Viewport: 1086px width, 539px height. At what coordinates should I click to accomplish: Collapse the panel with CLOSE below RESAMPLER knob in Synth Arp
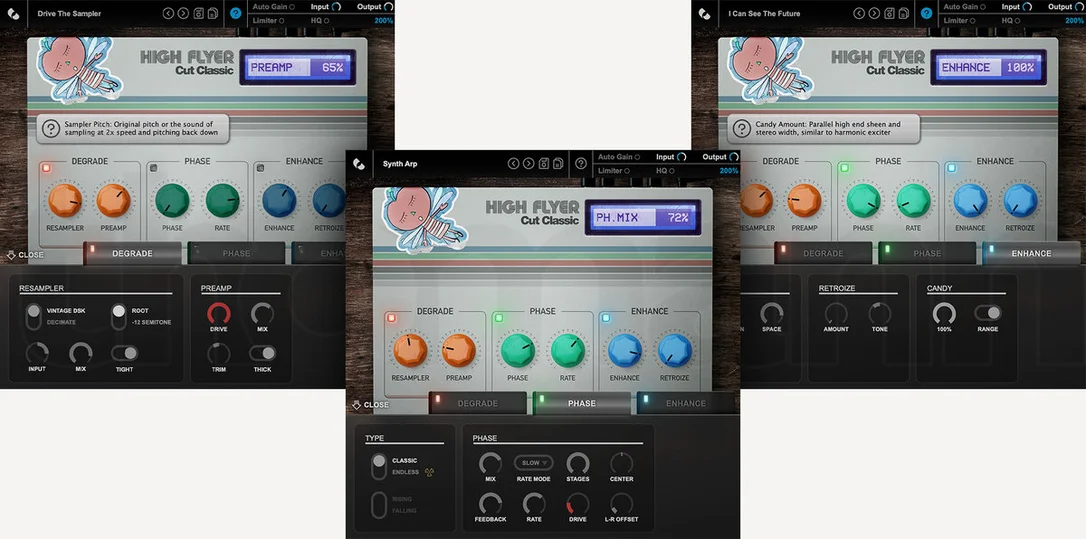pos(371,405)
